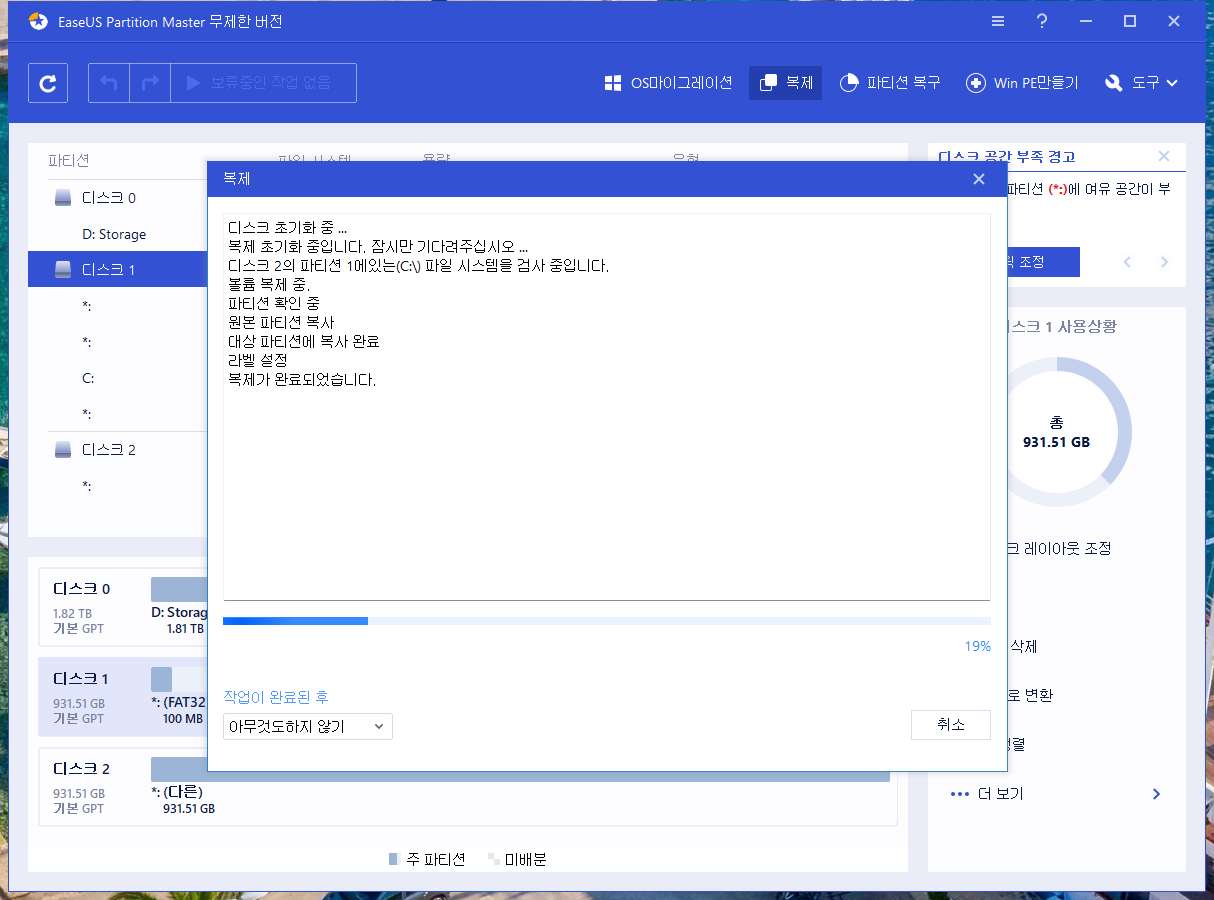The width and height of the screenshot is (1214, 900).
Task: Click the disk usage donut chart
Action: tap(1056, 432)
